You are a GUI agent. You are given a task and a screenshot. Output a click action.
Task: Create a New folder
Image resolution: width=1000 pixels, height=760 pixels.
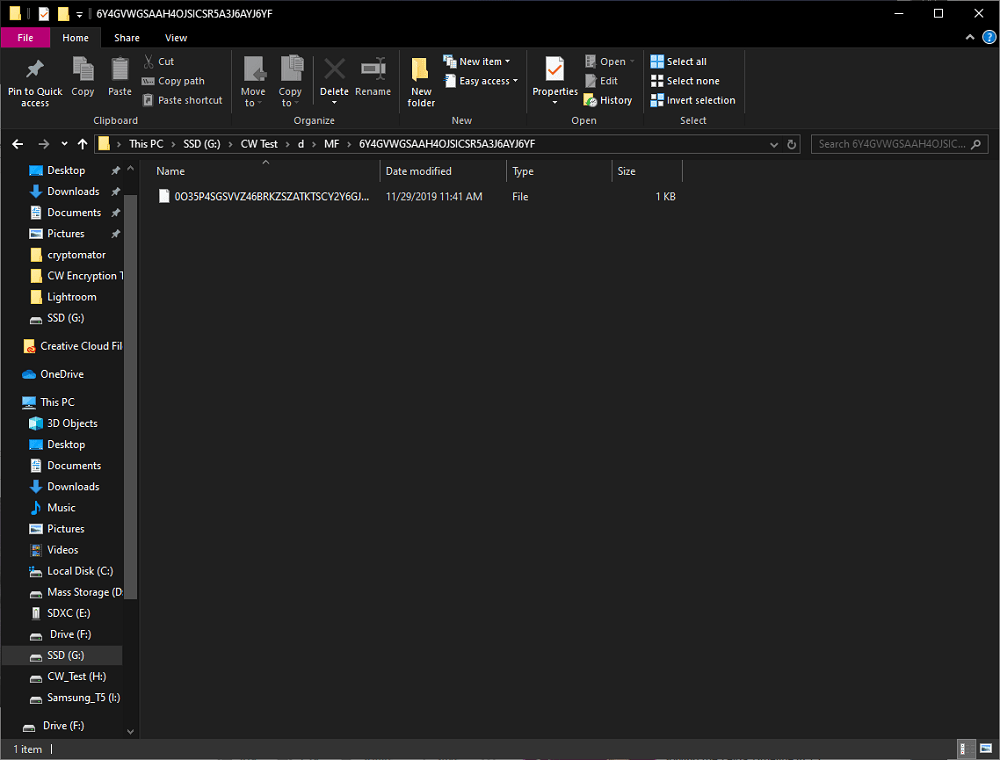[421, 81]
